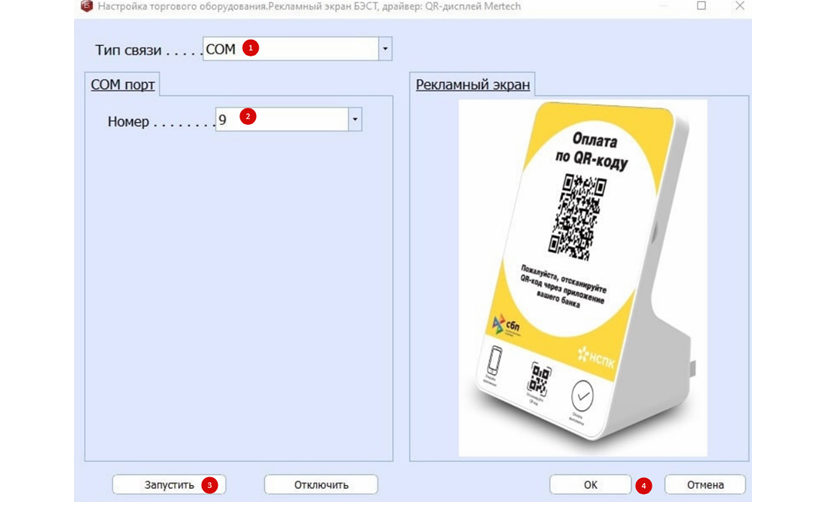Click the Номер label

(x=128, y=122)
